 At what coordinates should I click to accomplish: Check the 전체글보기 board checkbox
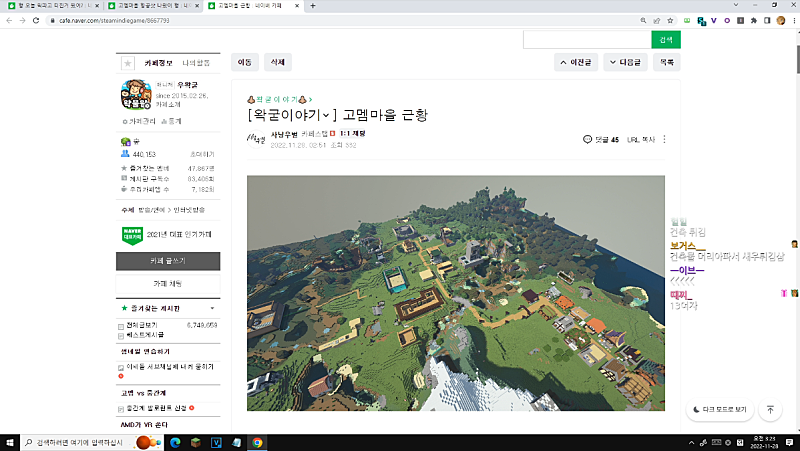coord(121,326)
